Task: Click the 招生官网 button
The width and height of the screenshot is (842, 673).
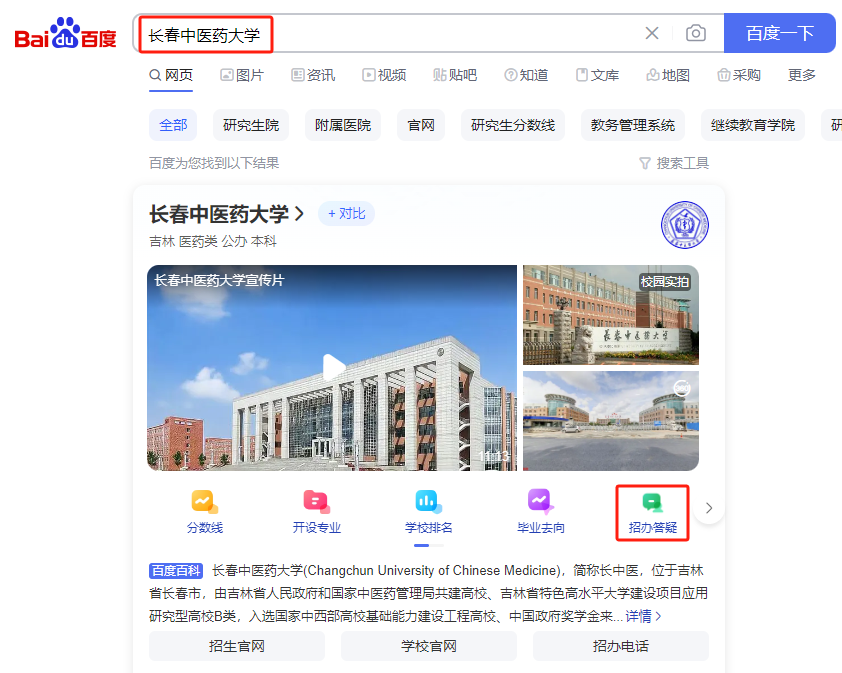Action: tap(237, 646)
